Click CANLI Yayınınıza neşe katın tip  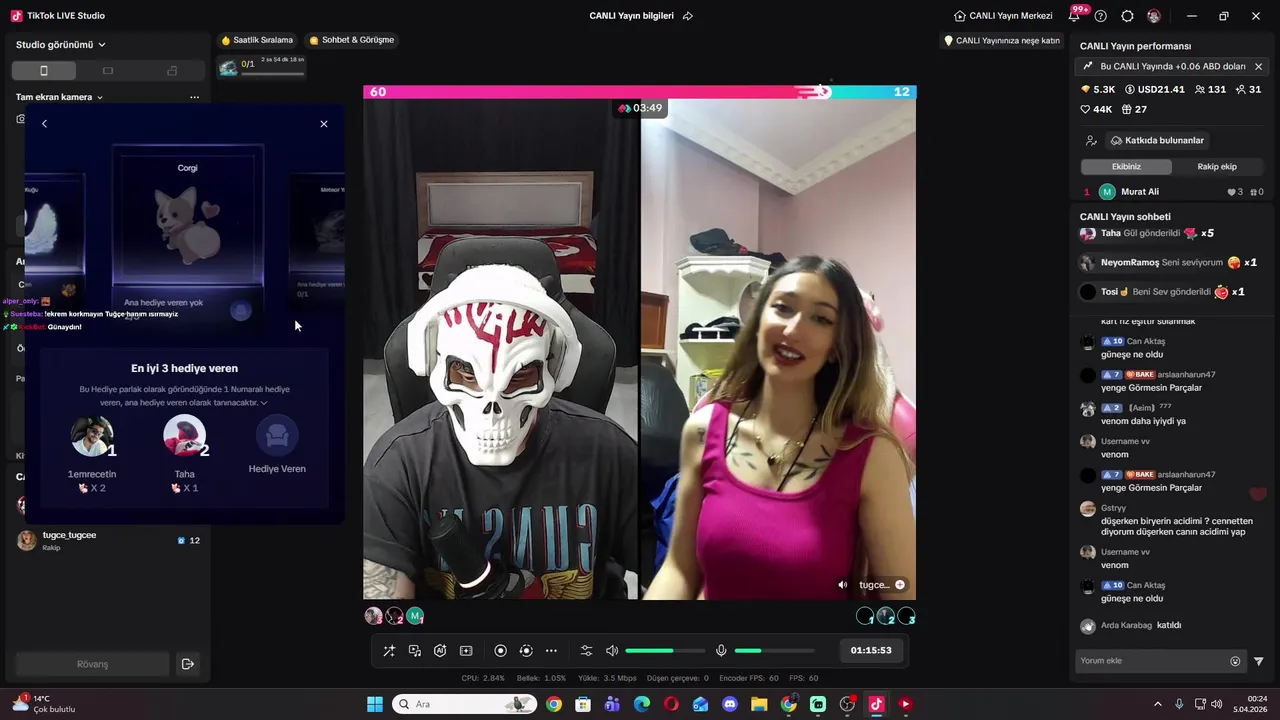(x=1002, y=41)
